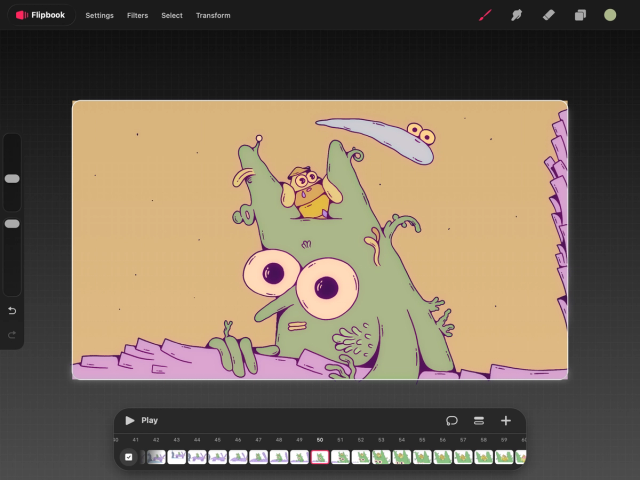The width and height of the screenshot is (640, 480).
Task: Toggle the loop playback icon
Action: (x=451, y=420)
